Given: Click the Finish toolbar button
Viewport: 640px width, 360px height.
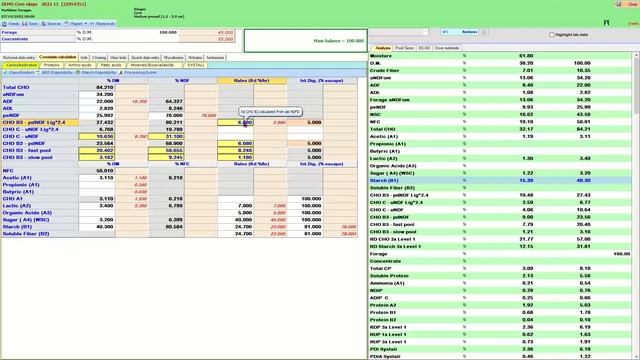Looking at the screenshot, I should (x=11, y=24).
